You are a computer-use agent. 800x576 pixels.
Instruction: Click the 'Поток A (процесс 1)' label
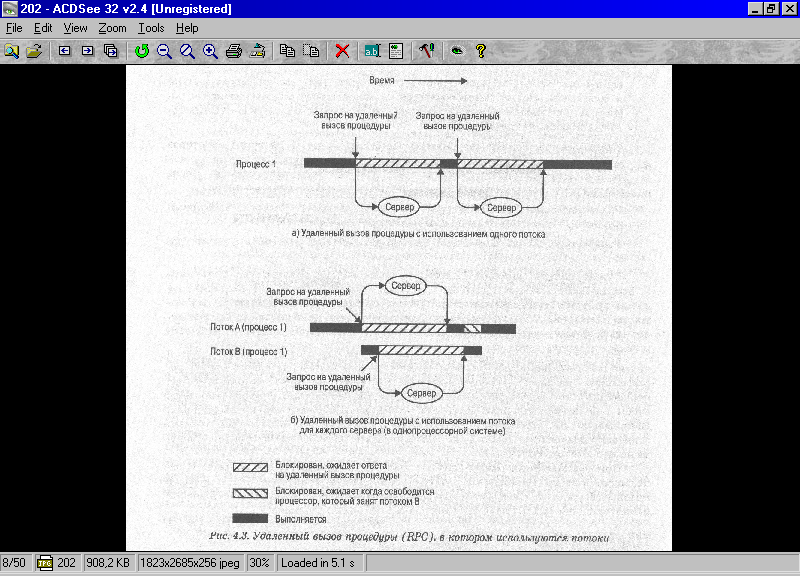tap(248, 327)
